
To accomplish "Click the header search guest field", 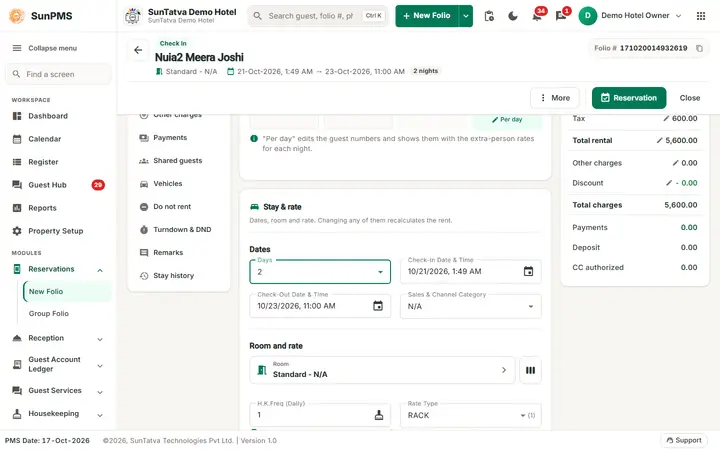I will (318, 16).
